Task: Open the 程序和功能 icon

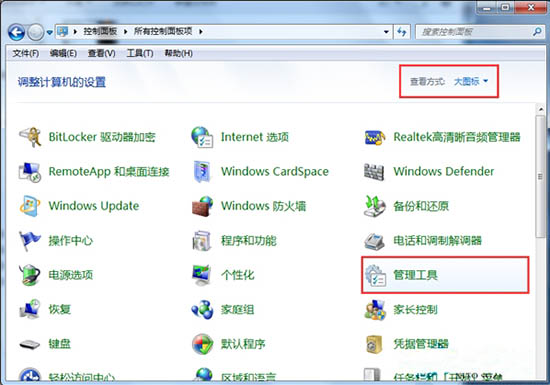Action: click(x=202, y=241)
